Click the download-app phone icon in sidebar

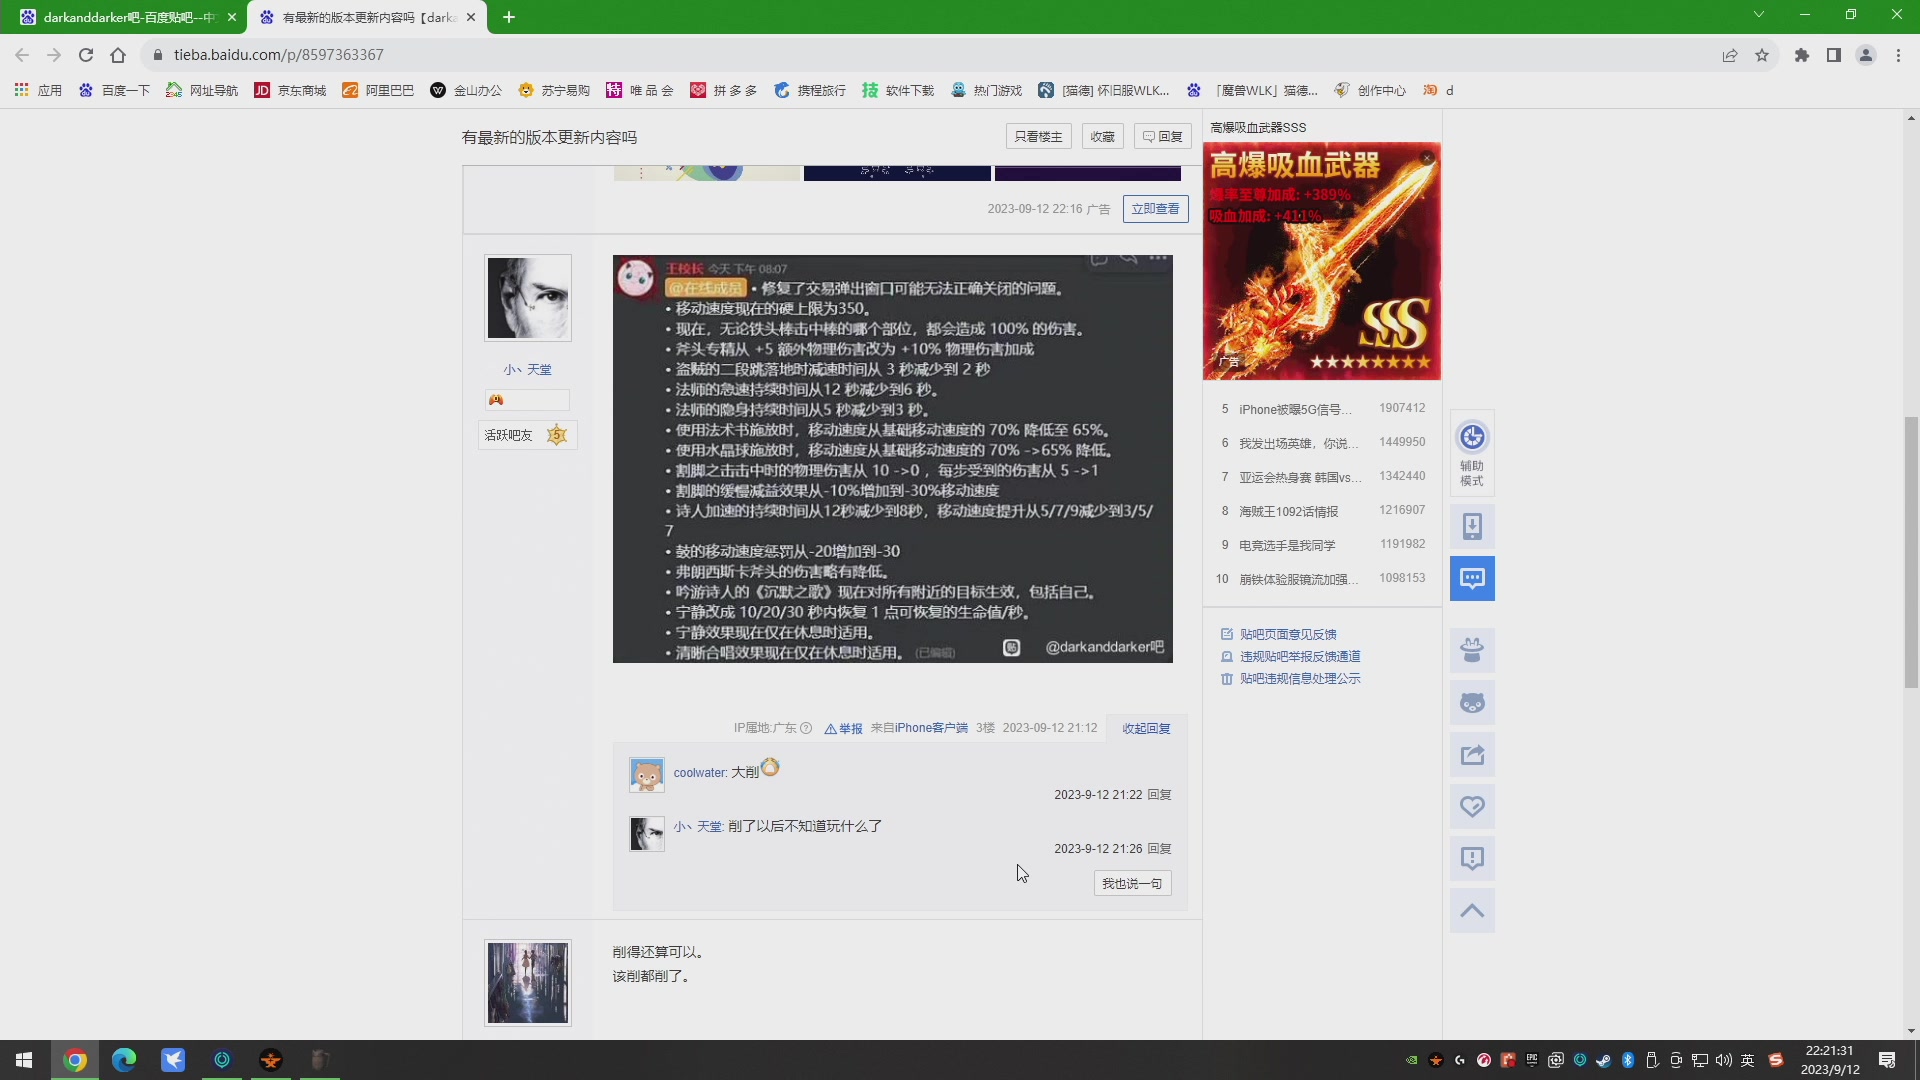(x=1472, y=526)
